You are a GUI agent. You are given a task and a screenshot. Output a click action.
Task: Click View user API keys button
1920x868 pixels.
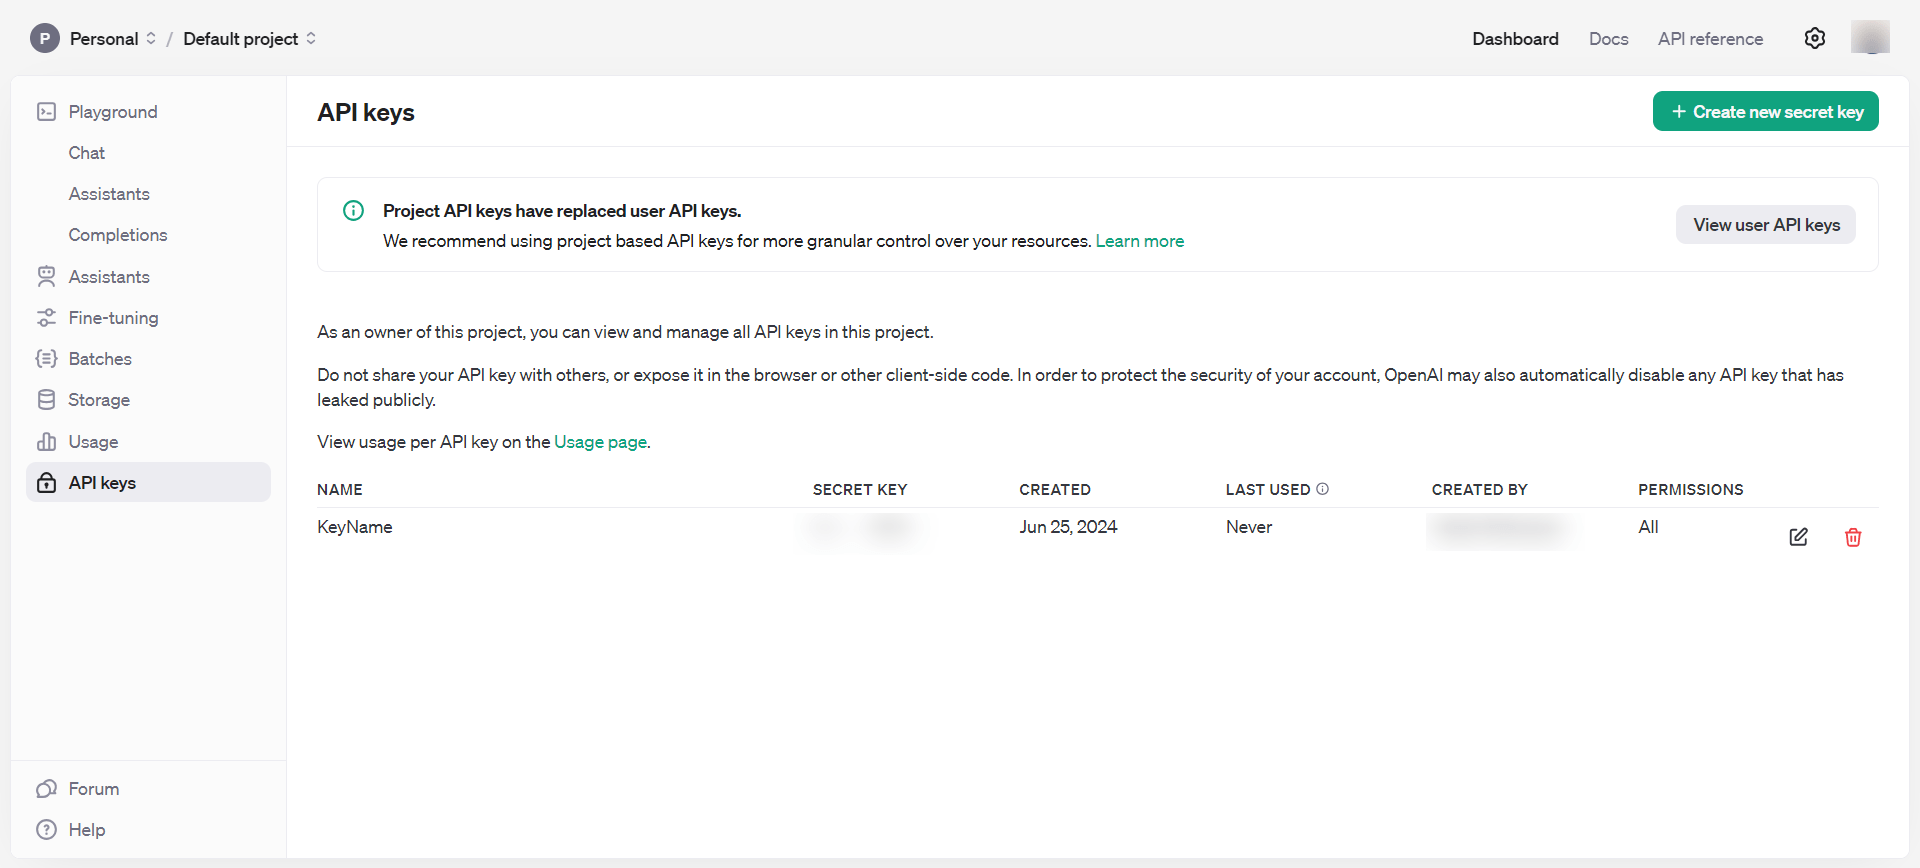[1765, 225]
